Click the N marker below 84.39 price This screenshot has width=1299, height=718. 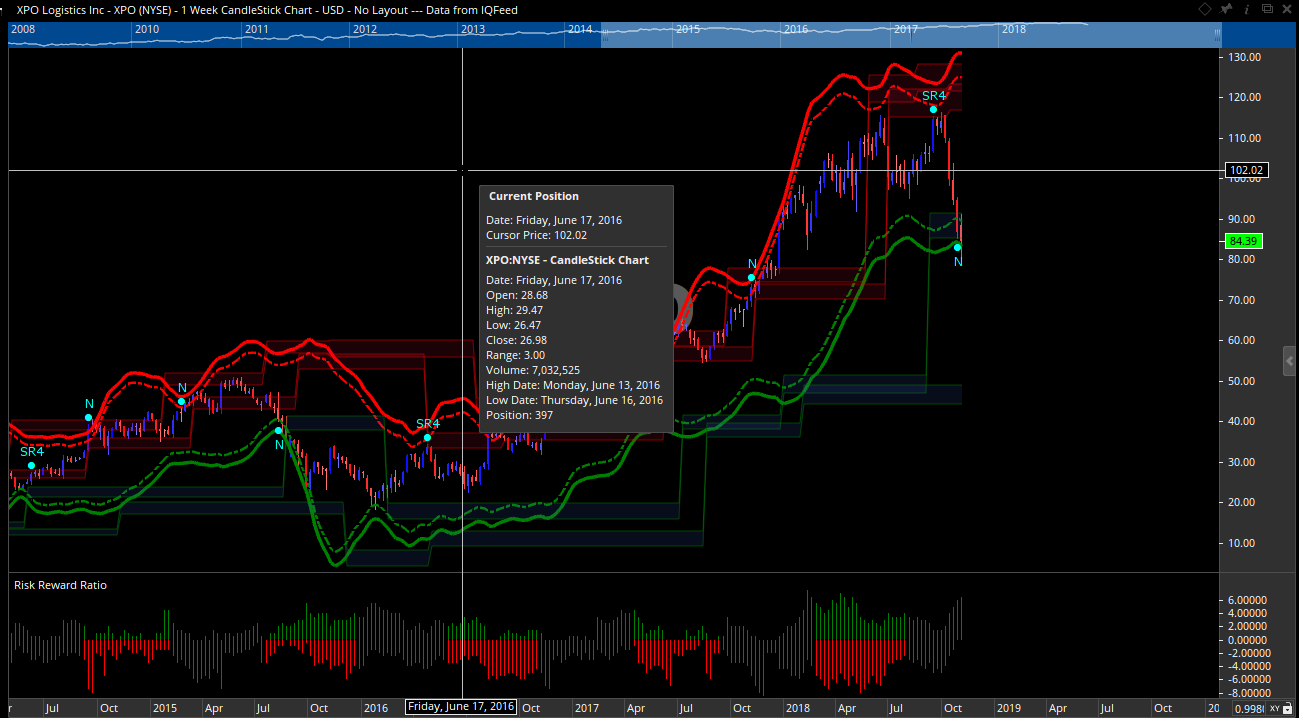click(958, 262)
